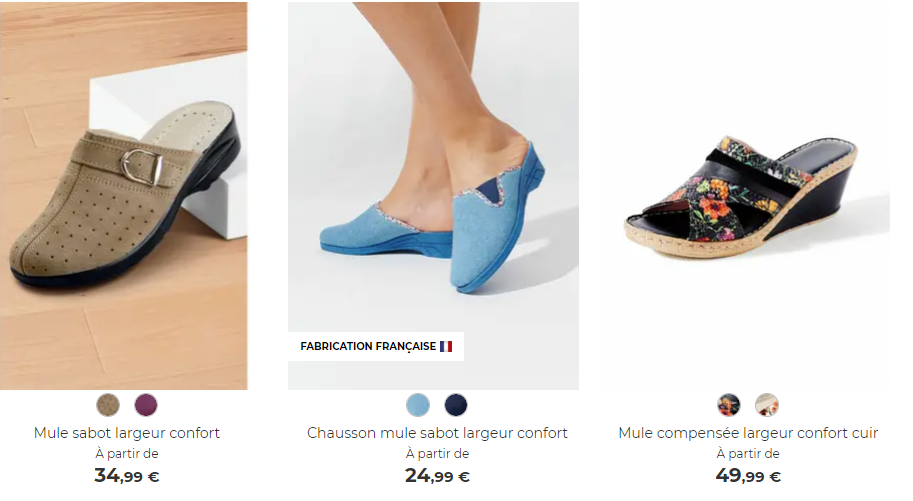Pick the black floral pattern swatch
Screen dimensions: 913x501
(728, 405)
